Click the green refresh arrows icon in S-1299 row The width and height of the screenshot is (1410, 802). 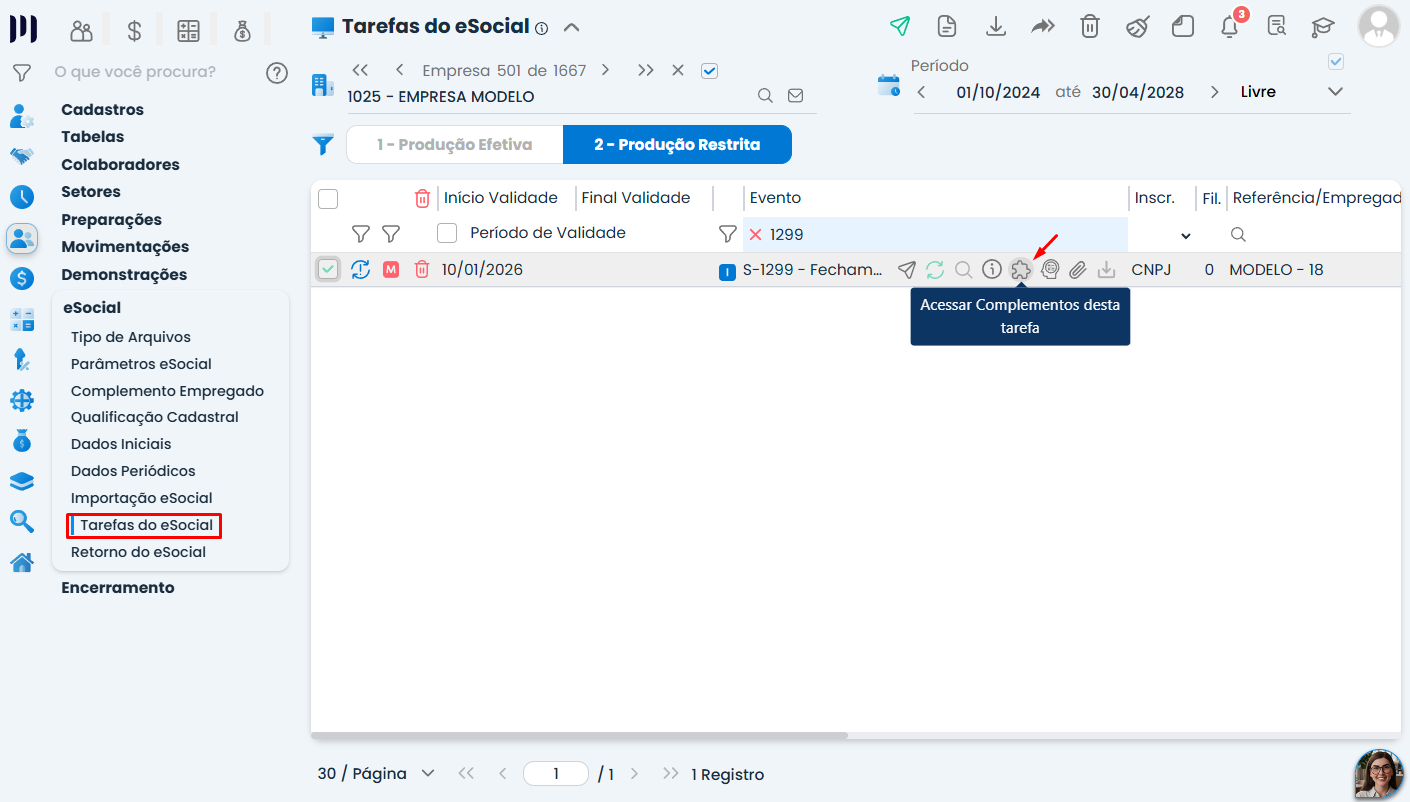point(935,269)
